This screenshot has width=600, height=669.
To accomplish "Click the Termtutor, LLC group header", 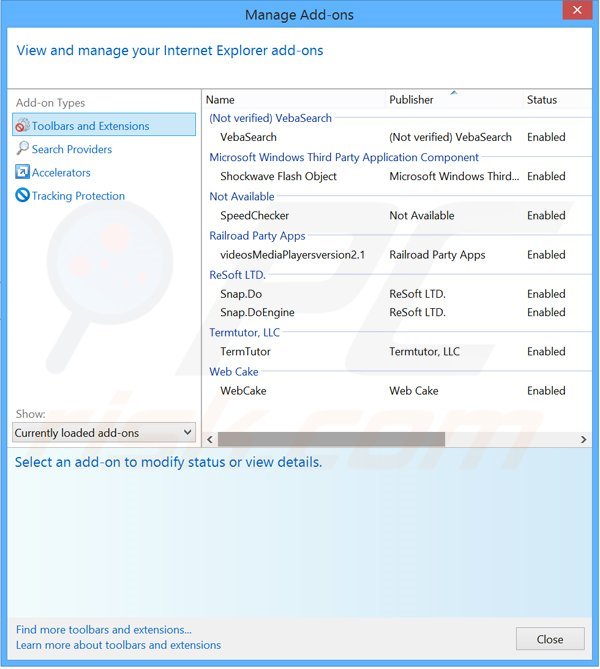I will 244,333.
